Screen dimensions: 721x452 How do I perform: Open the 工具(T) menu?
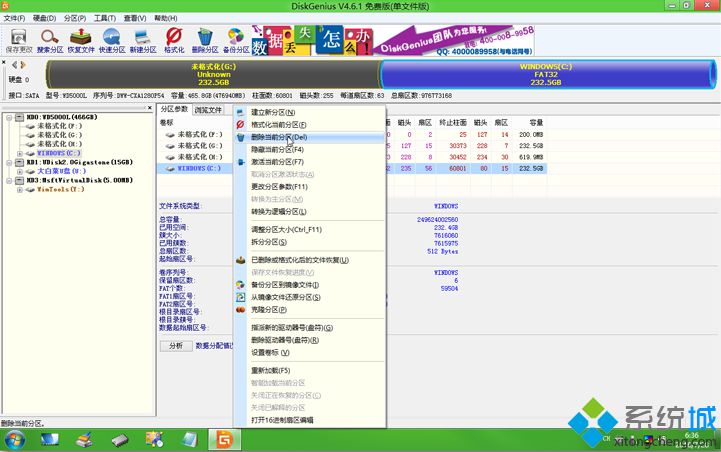point(105,18)
